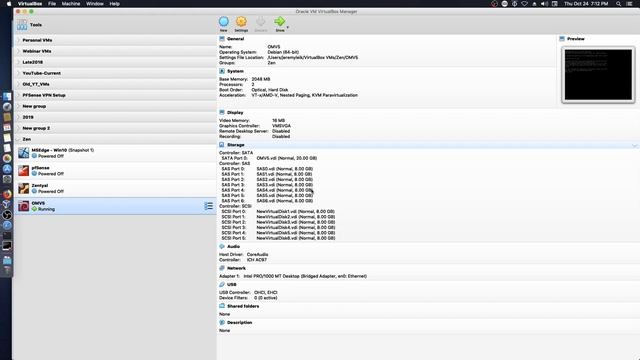Select the Zentyal Powered Off row
This screenshot has width=640, height=360.
(116, 188)
